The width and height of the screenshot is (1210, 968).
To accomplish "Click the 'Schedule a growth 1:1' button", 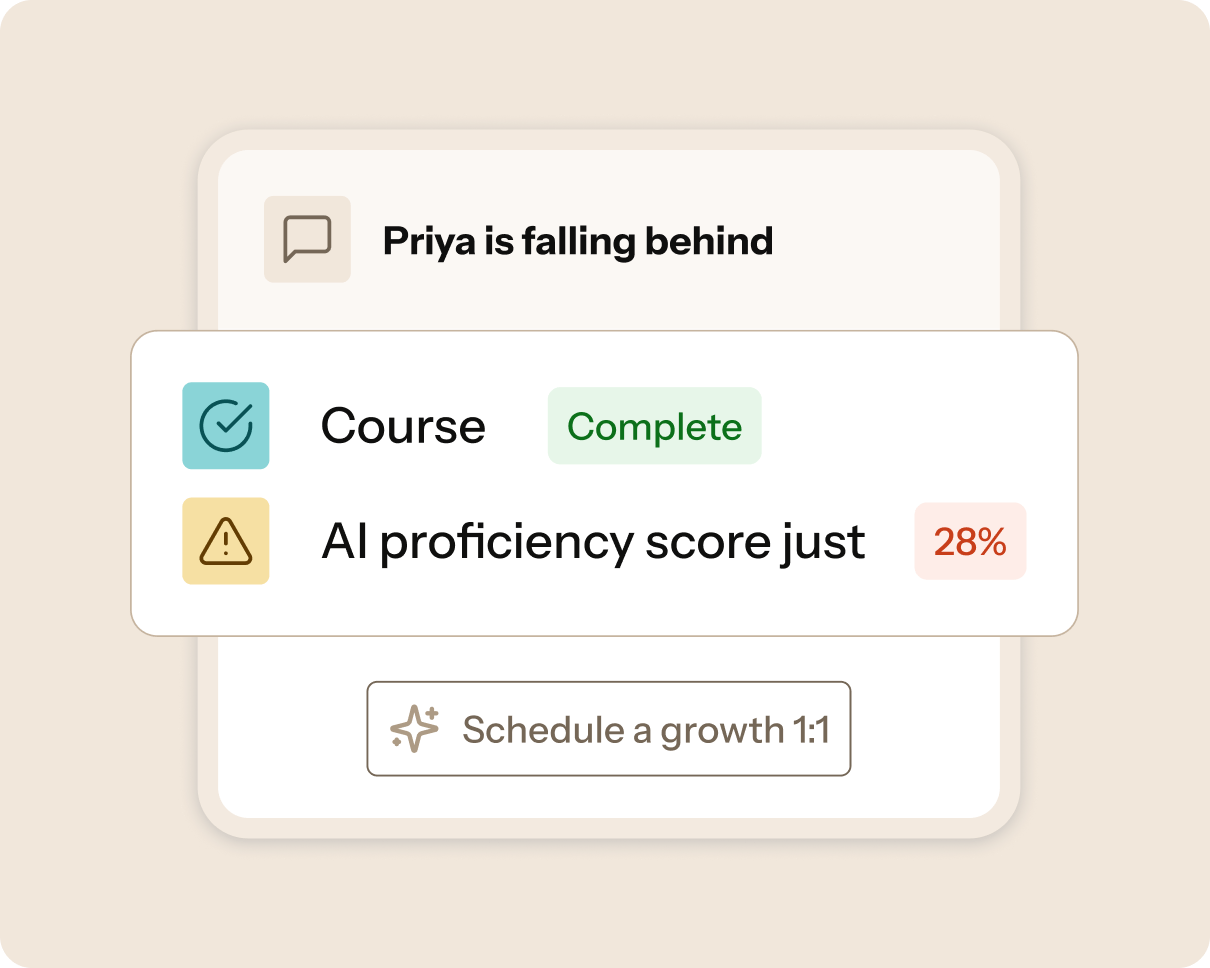I will 609,729.
